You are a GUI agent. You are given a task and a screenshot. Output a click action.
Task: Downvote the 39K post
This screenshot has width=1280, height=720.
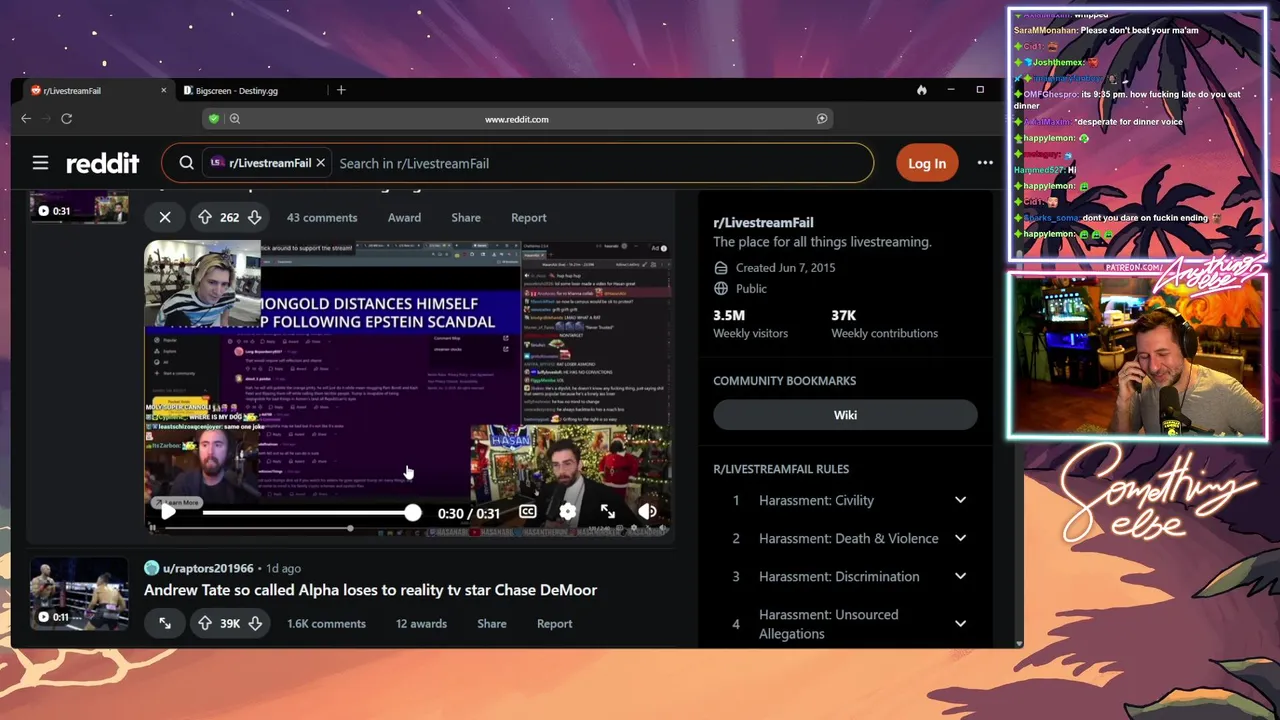255,623
